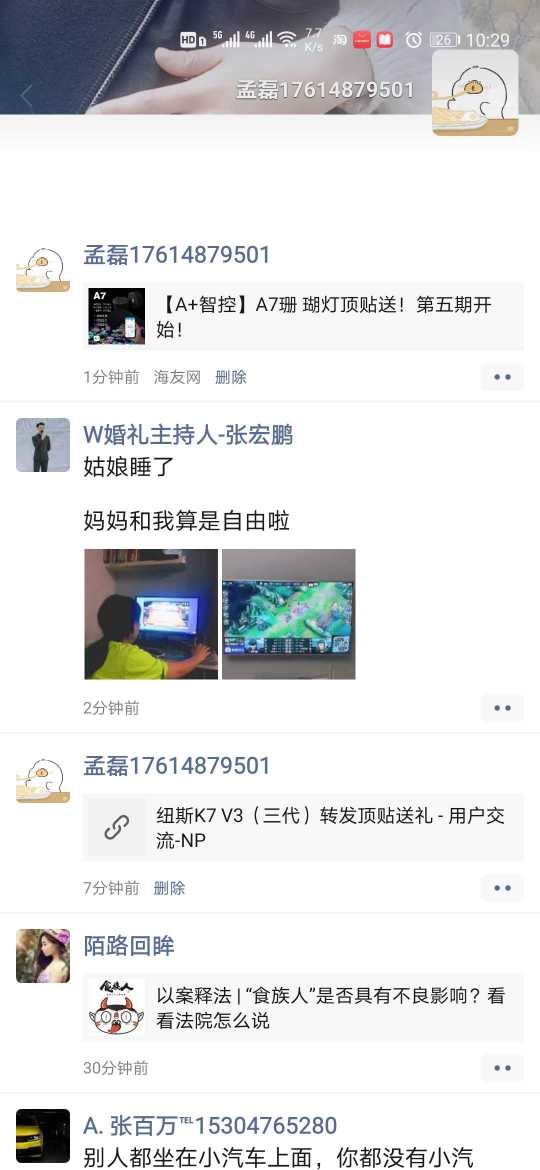The image size is (540, 1170).
Task: Tap the chain link icon in the 纽斯K7 card
Action: (x=116, y=828)
